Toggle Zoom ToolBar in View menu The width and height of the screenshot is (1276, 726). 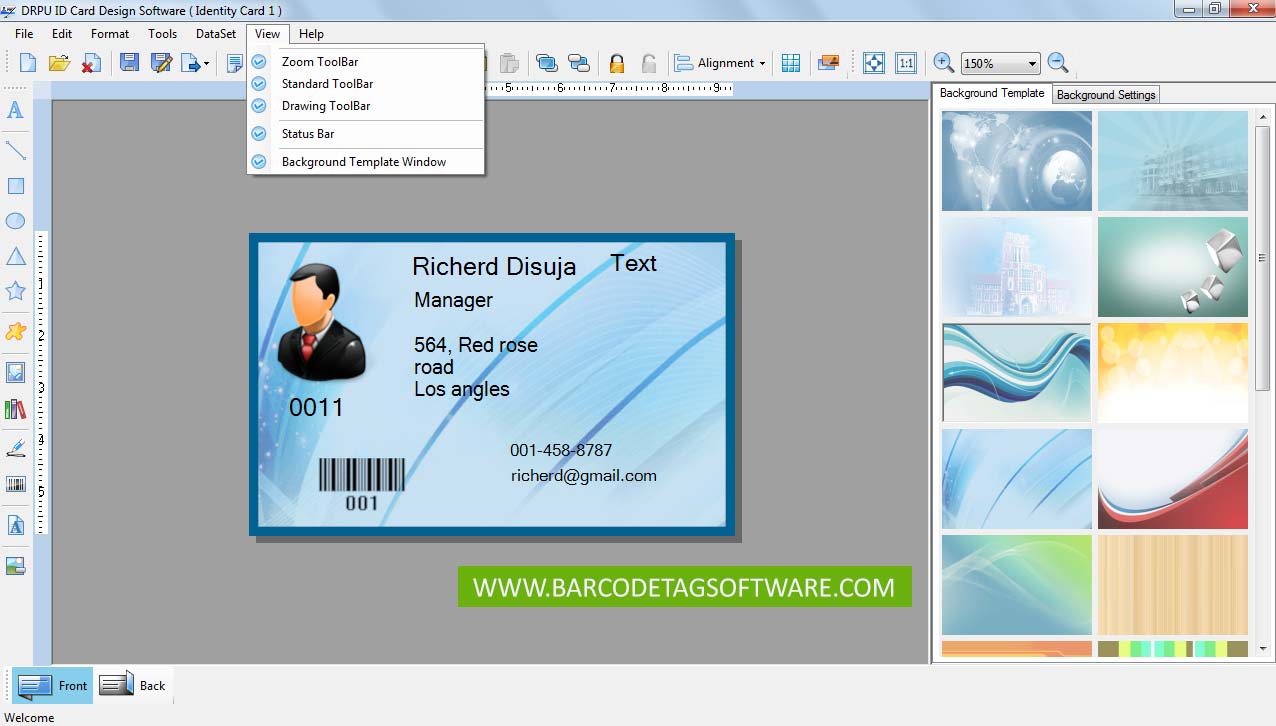pos(366,62)
